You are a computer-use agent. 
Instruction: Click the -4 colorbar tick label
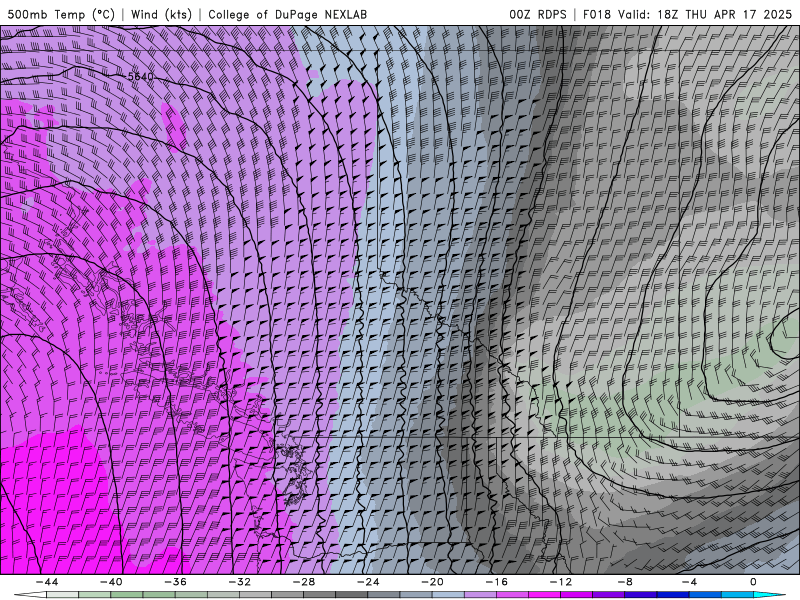689,582
